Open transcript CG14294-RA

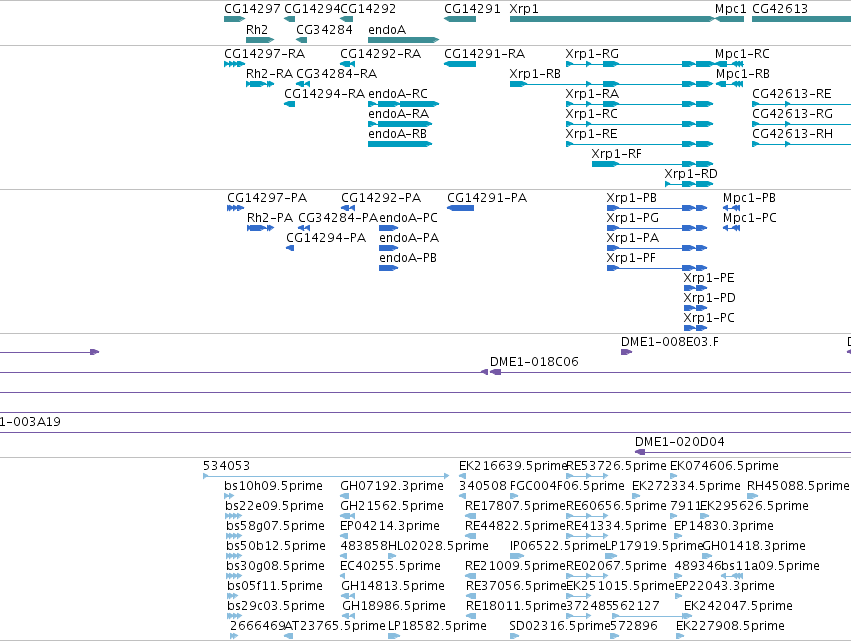[x=325, y=94]
